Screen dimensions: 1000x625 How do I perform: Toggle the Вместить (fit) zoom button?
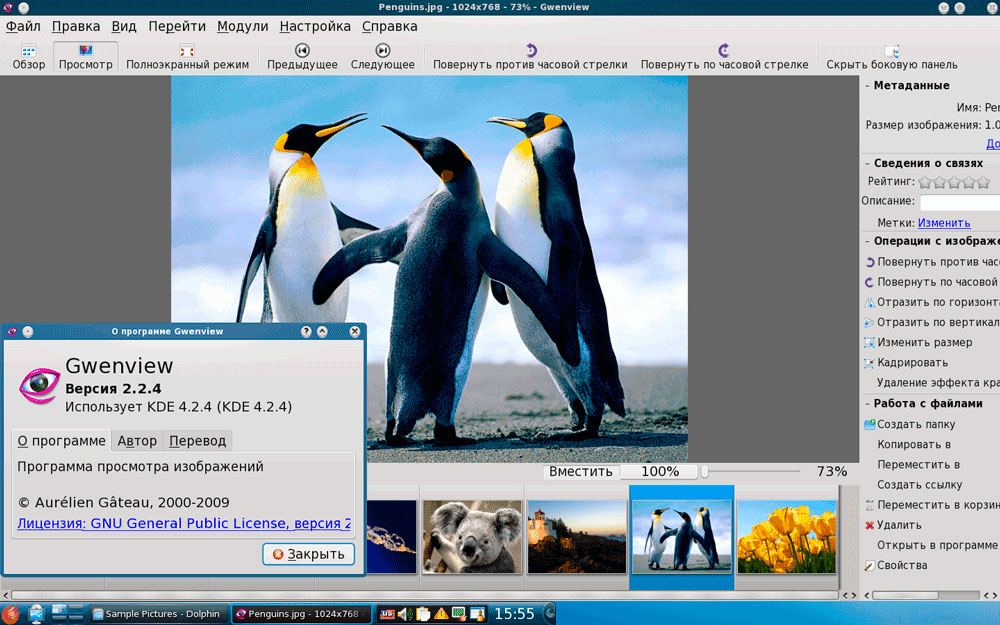(x=581, y=471)
